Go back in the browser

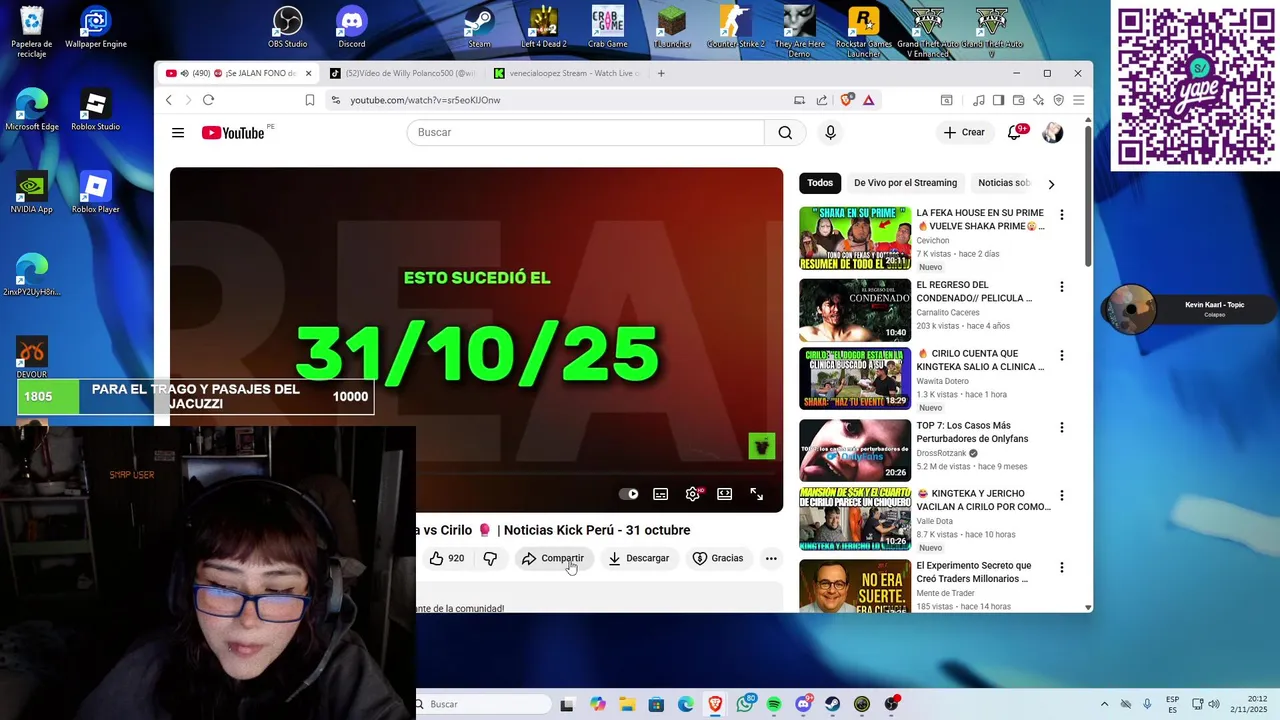tap(168, 100)
